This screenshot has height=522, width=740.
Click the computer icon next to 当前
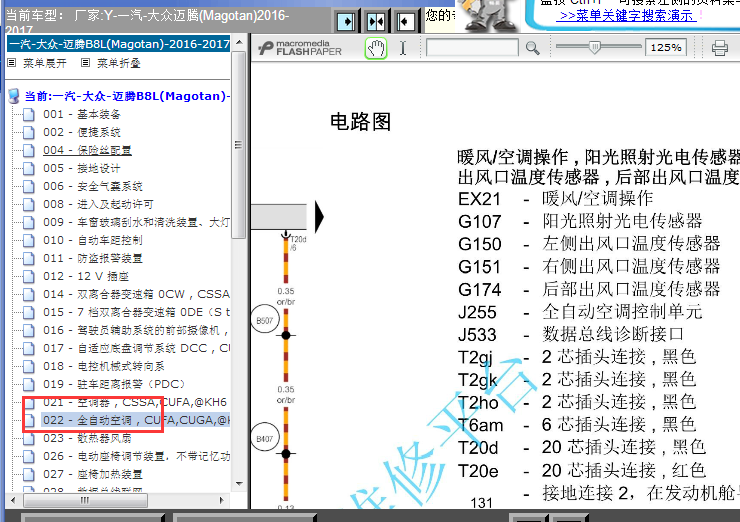coord(14,96)
